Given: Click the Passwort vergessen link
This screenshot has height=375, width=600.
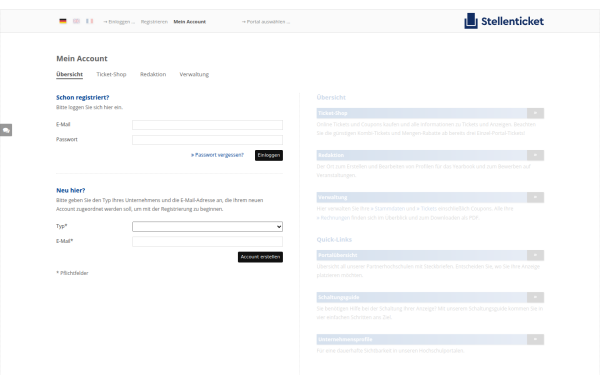Looking at the screenshot, I should [217, 155].
